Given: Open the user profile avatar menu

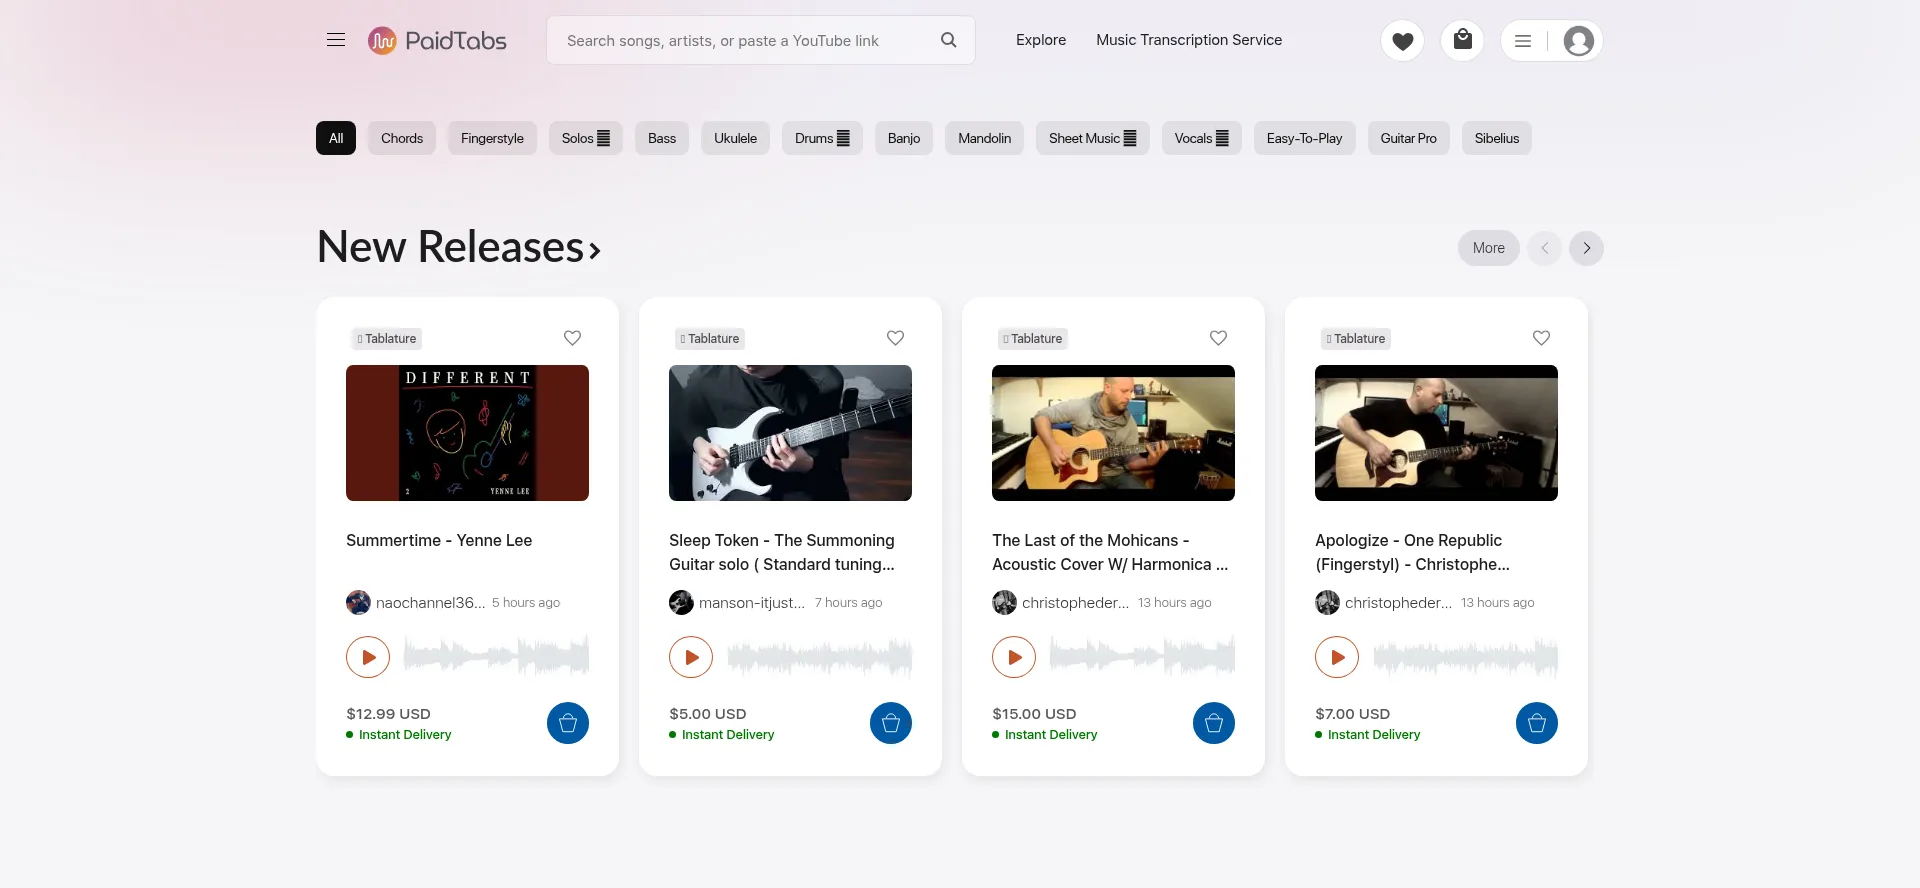Looking at the screenshot, I should [x=1578, y=41].
